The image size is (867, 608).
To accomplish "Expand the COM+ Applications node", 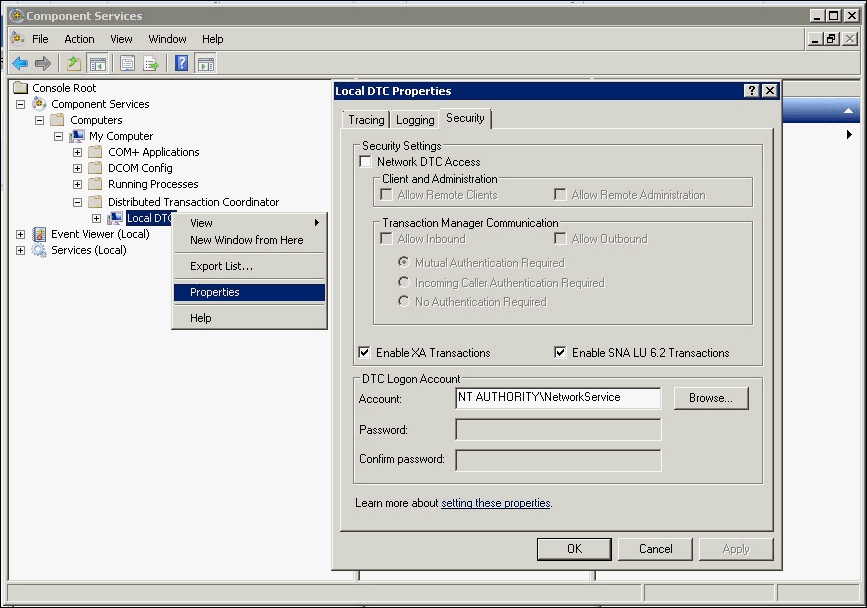I will pyautogui.click(x=77, y=152).
